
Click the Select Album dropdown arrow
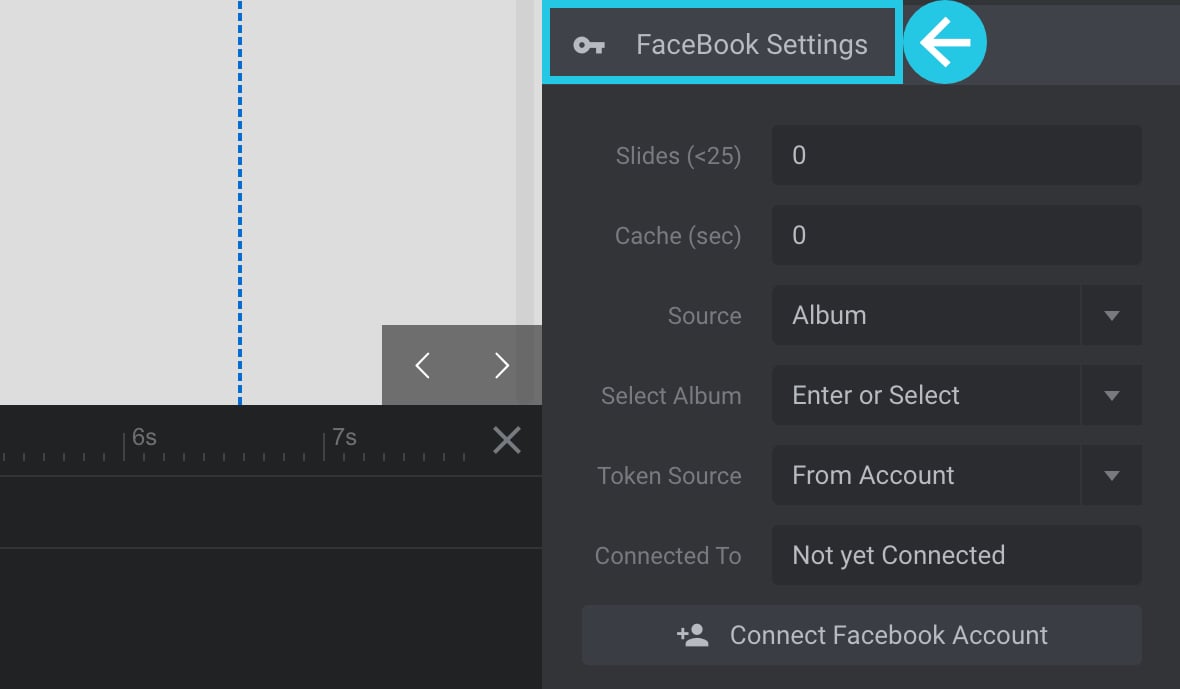[x=1112, y=395]
